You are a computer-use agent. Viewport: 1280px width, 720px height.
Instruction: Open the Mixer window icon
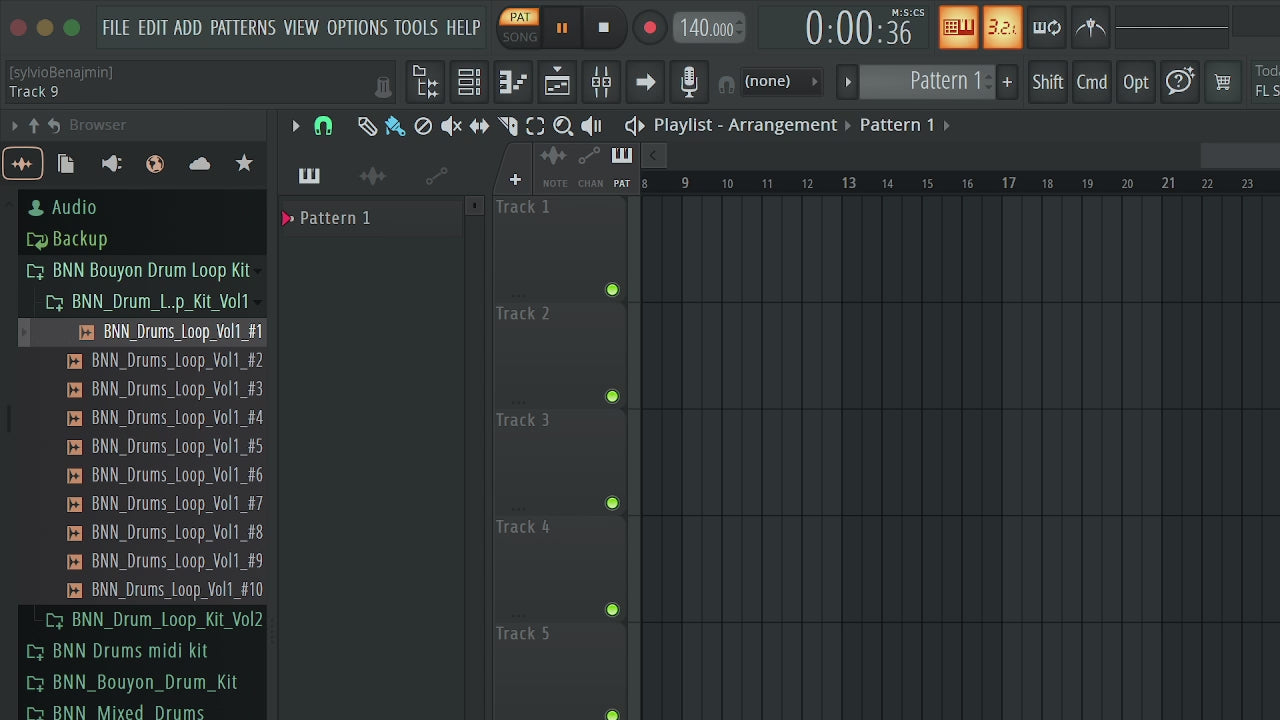click(601, 82)
